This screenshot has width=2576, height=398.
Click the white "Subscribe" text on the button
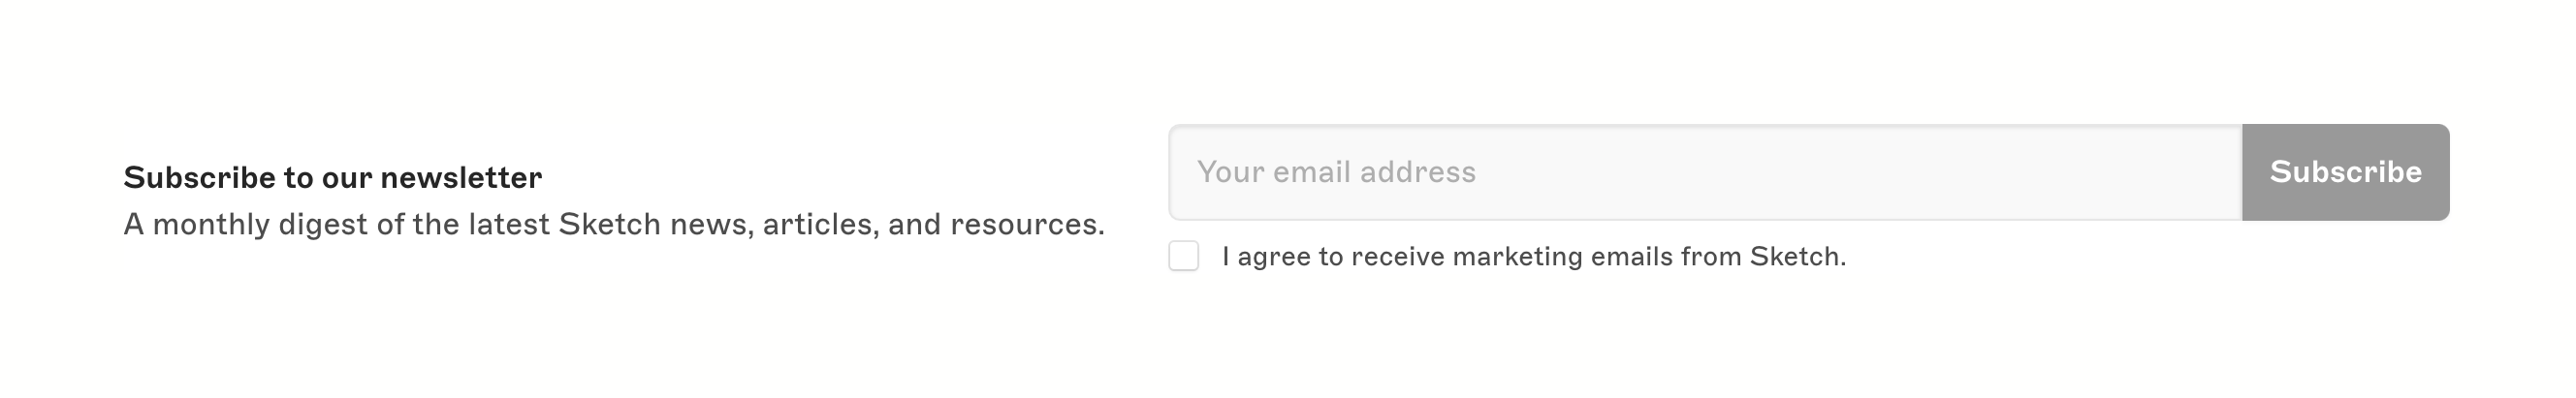[2345, 172]
